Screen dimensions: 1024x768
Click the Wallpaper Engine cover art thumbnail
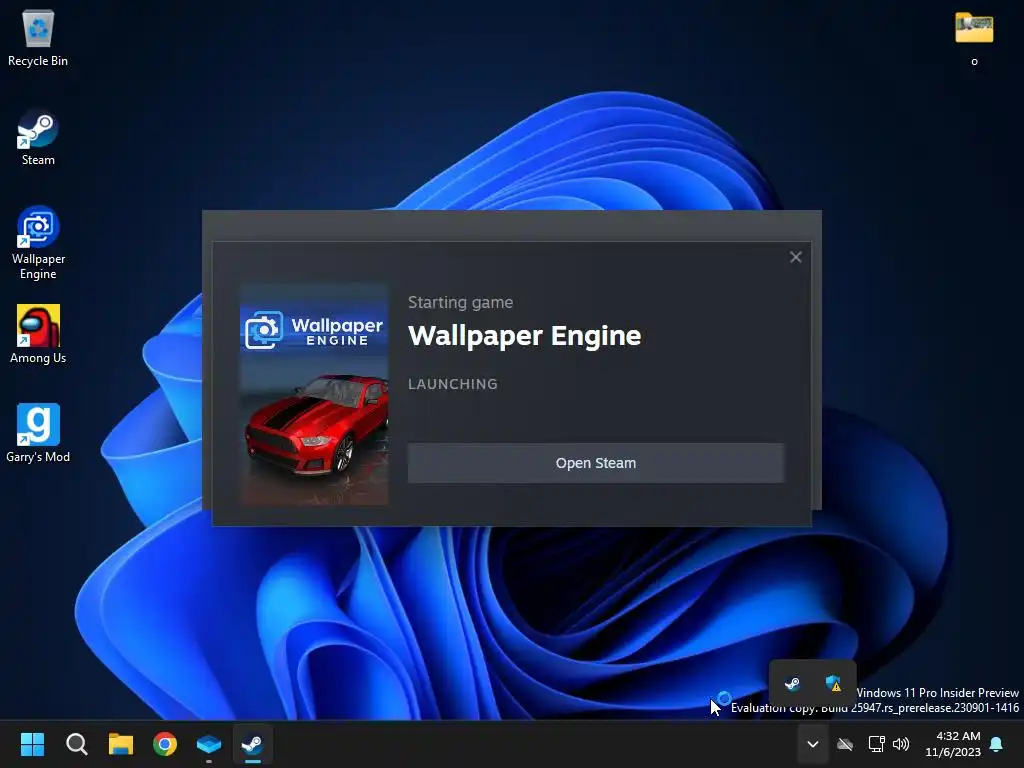coord(314,394)
